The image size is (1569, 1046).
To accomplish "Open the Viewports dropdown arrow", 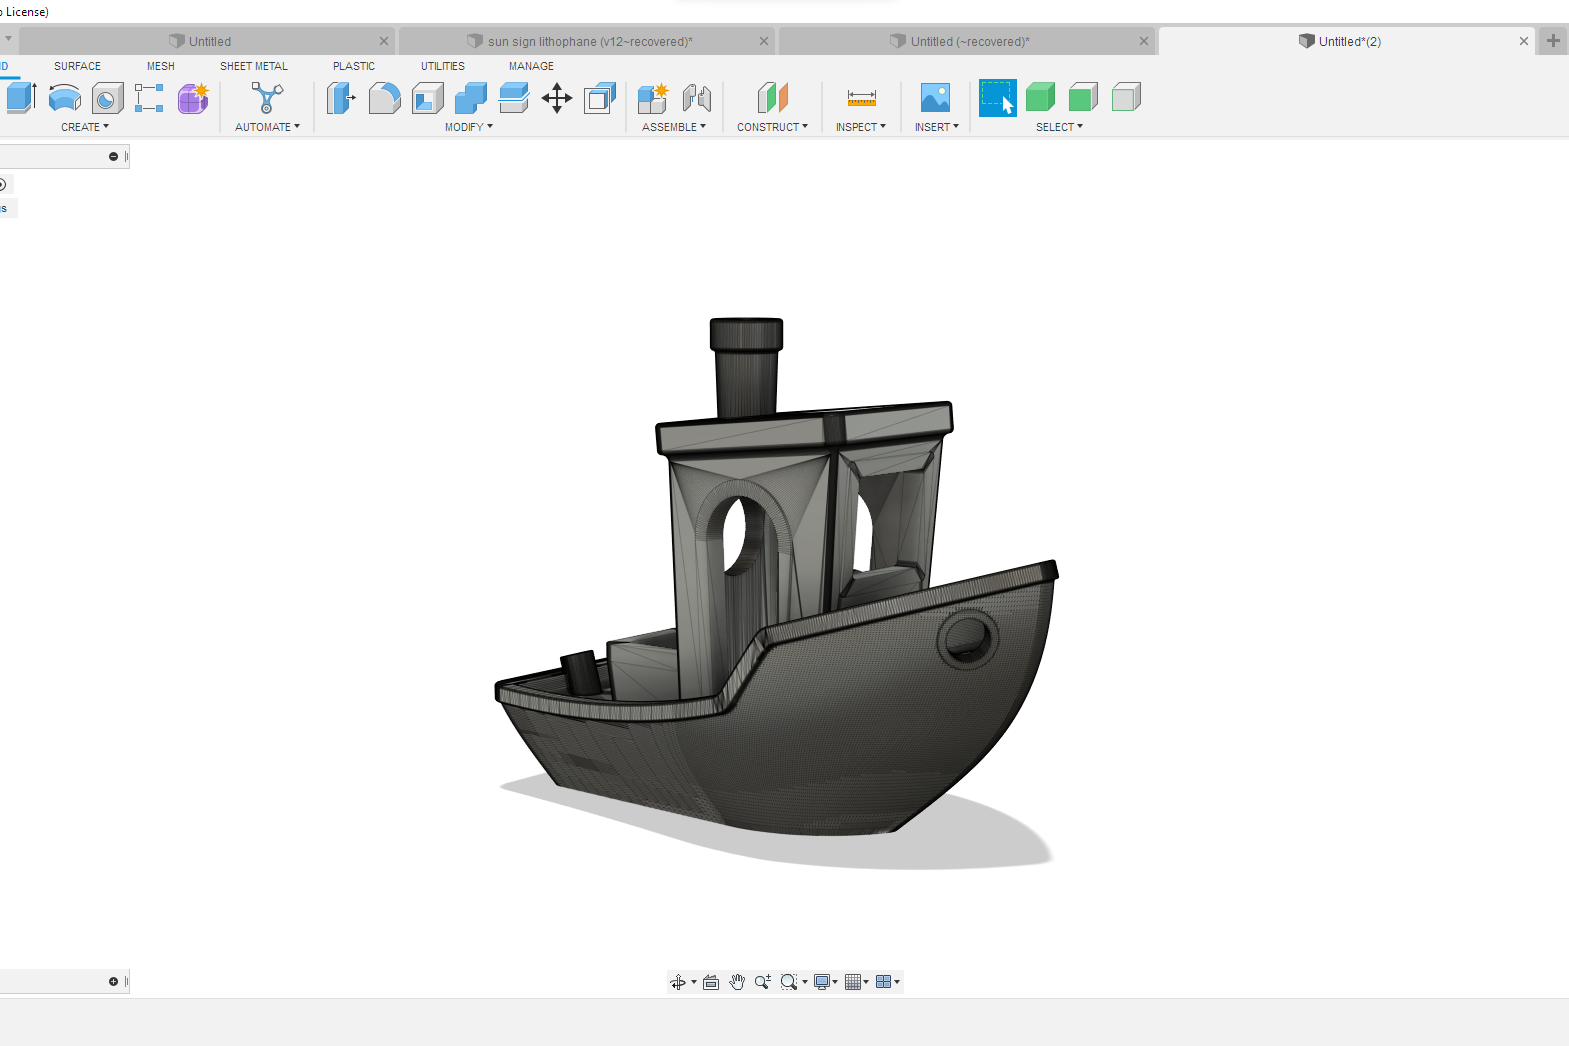I will 897,983.
